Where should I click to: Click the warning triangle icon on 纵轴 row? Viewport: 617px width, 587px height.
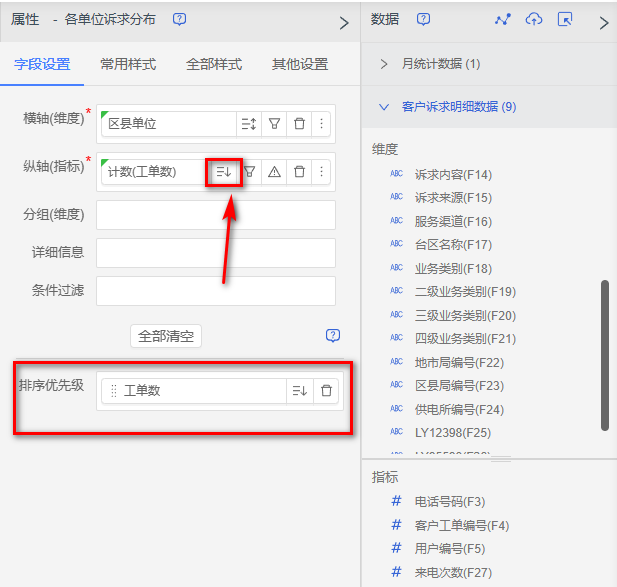pyautogui.click(x=274, y=172)
